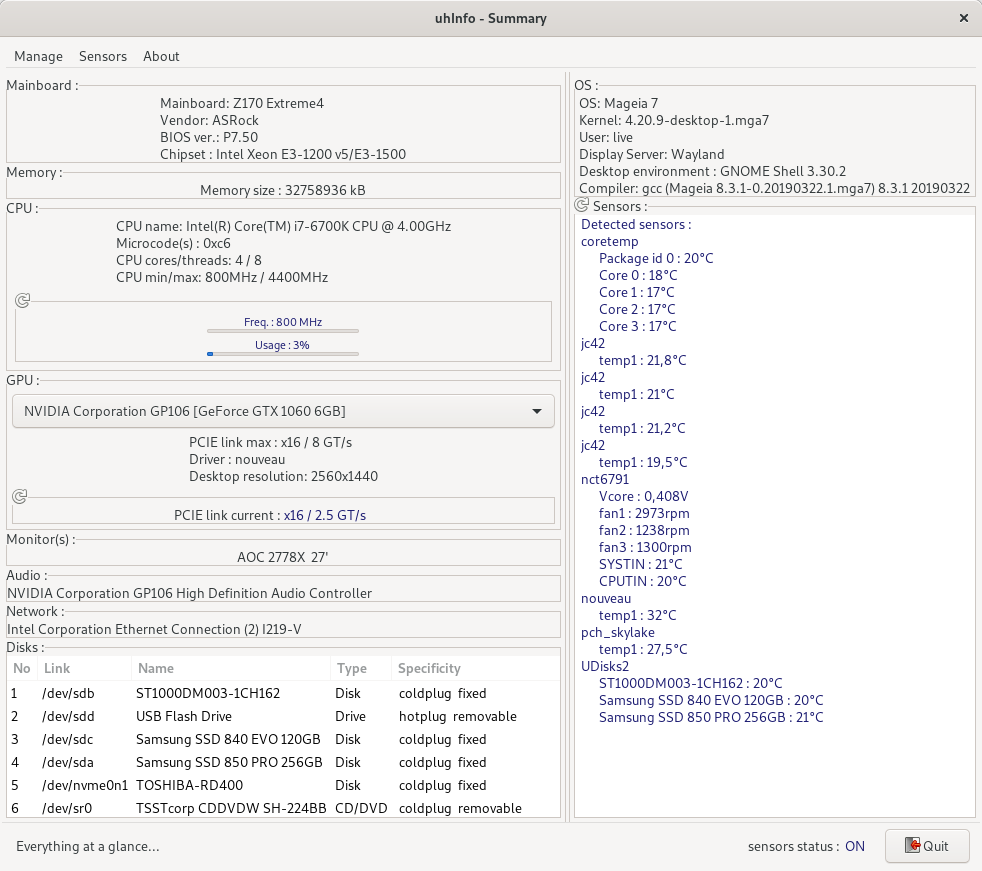The width and height of the screenshot is (982, 871).
Task: Click 'temp1 : 21,8°C' jc42 reading
Action: pyautogui.click(x=643, y=360)
